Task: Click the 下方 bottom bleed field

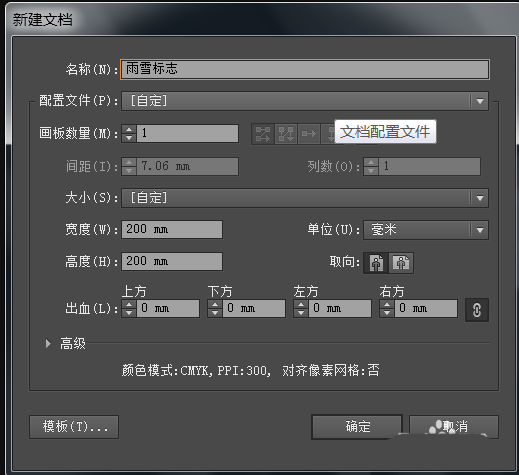Action: (x=254, y=308)
